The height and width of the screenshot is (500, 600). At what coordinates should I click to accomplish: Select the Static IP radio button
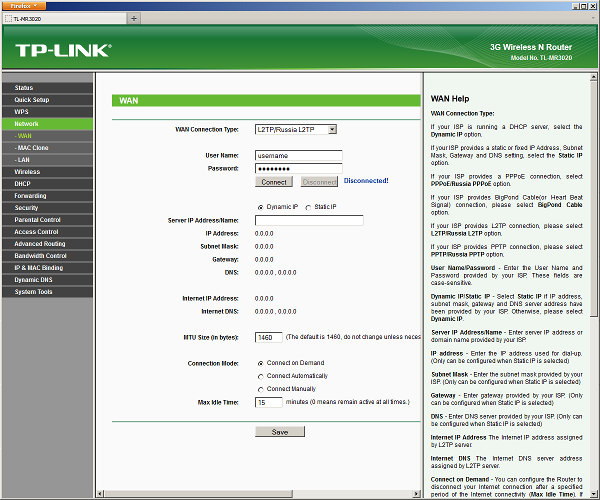(309, 207)
